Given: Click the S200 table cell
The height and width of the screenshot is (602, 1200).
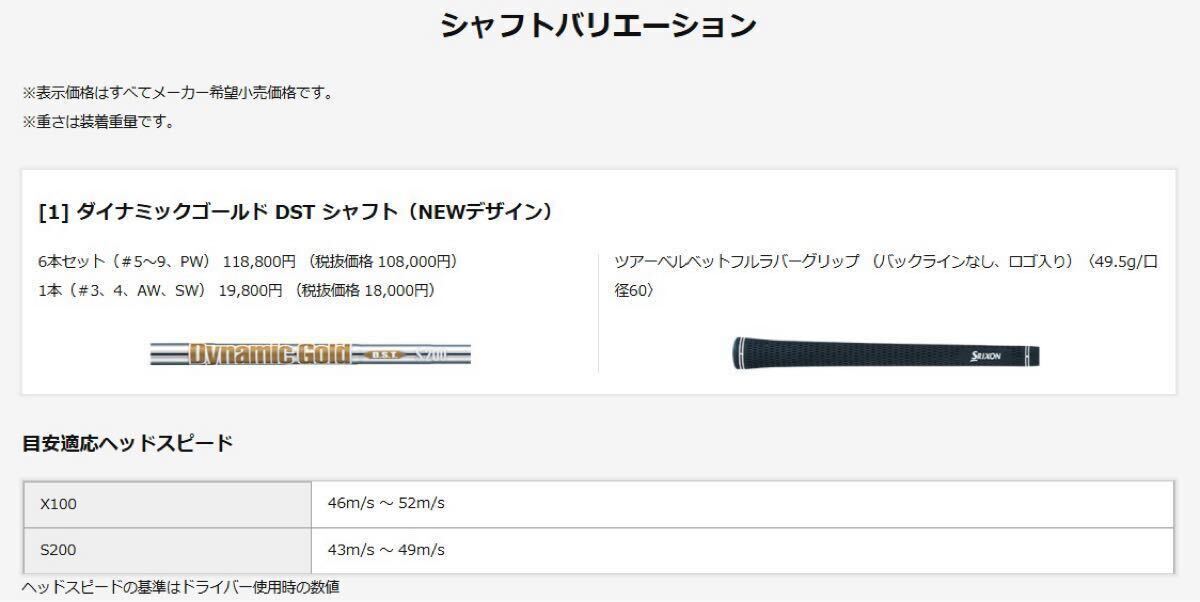Looking at the screenshot, I should 167,550.
